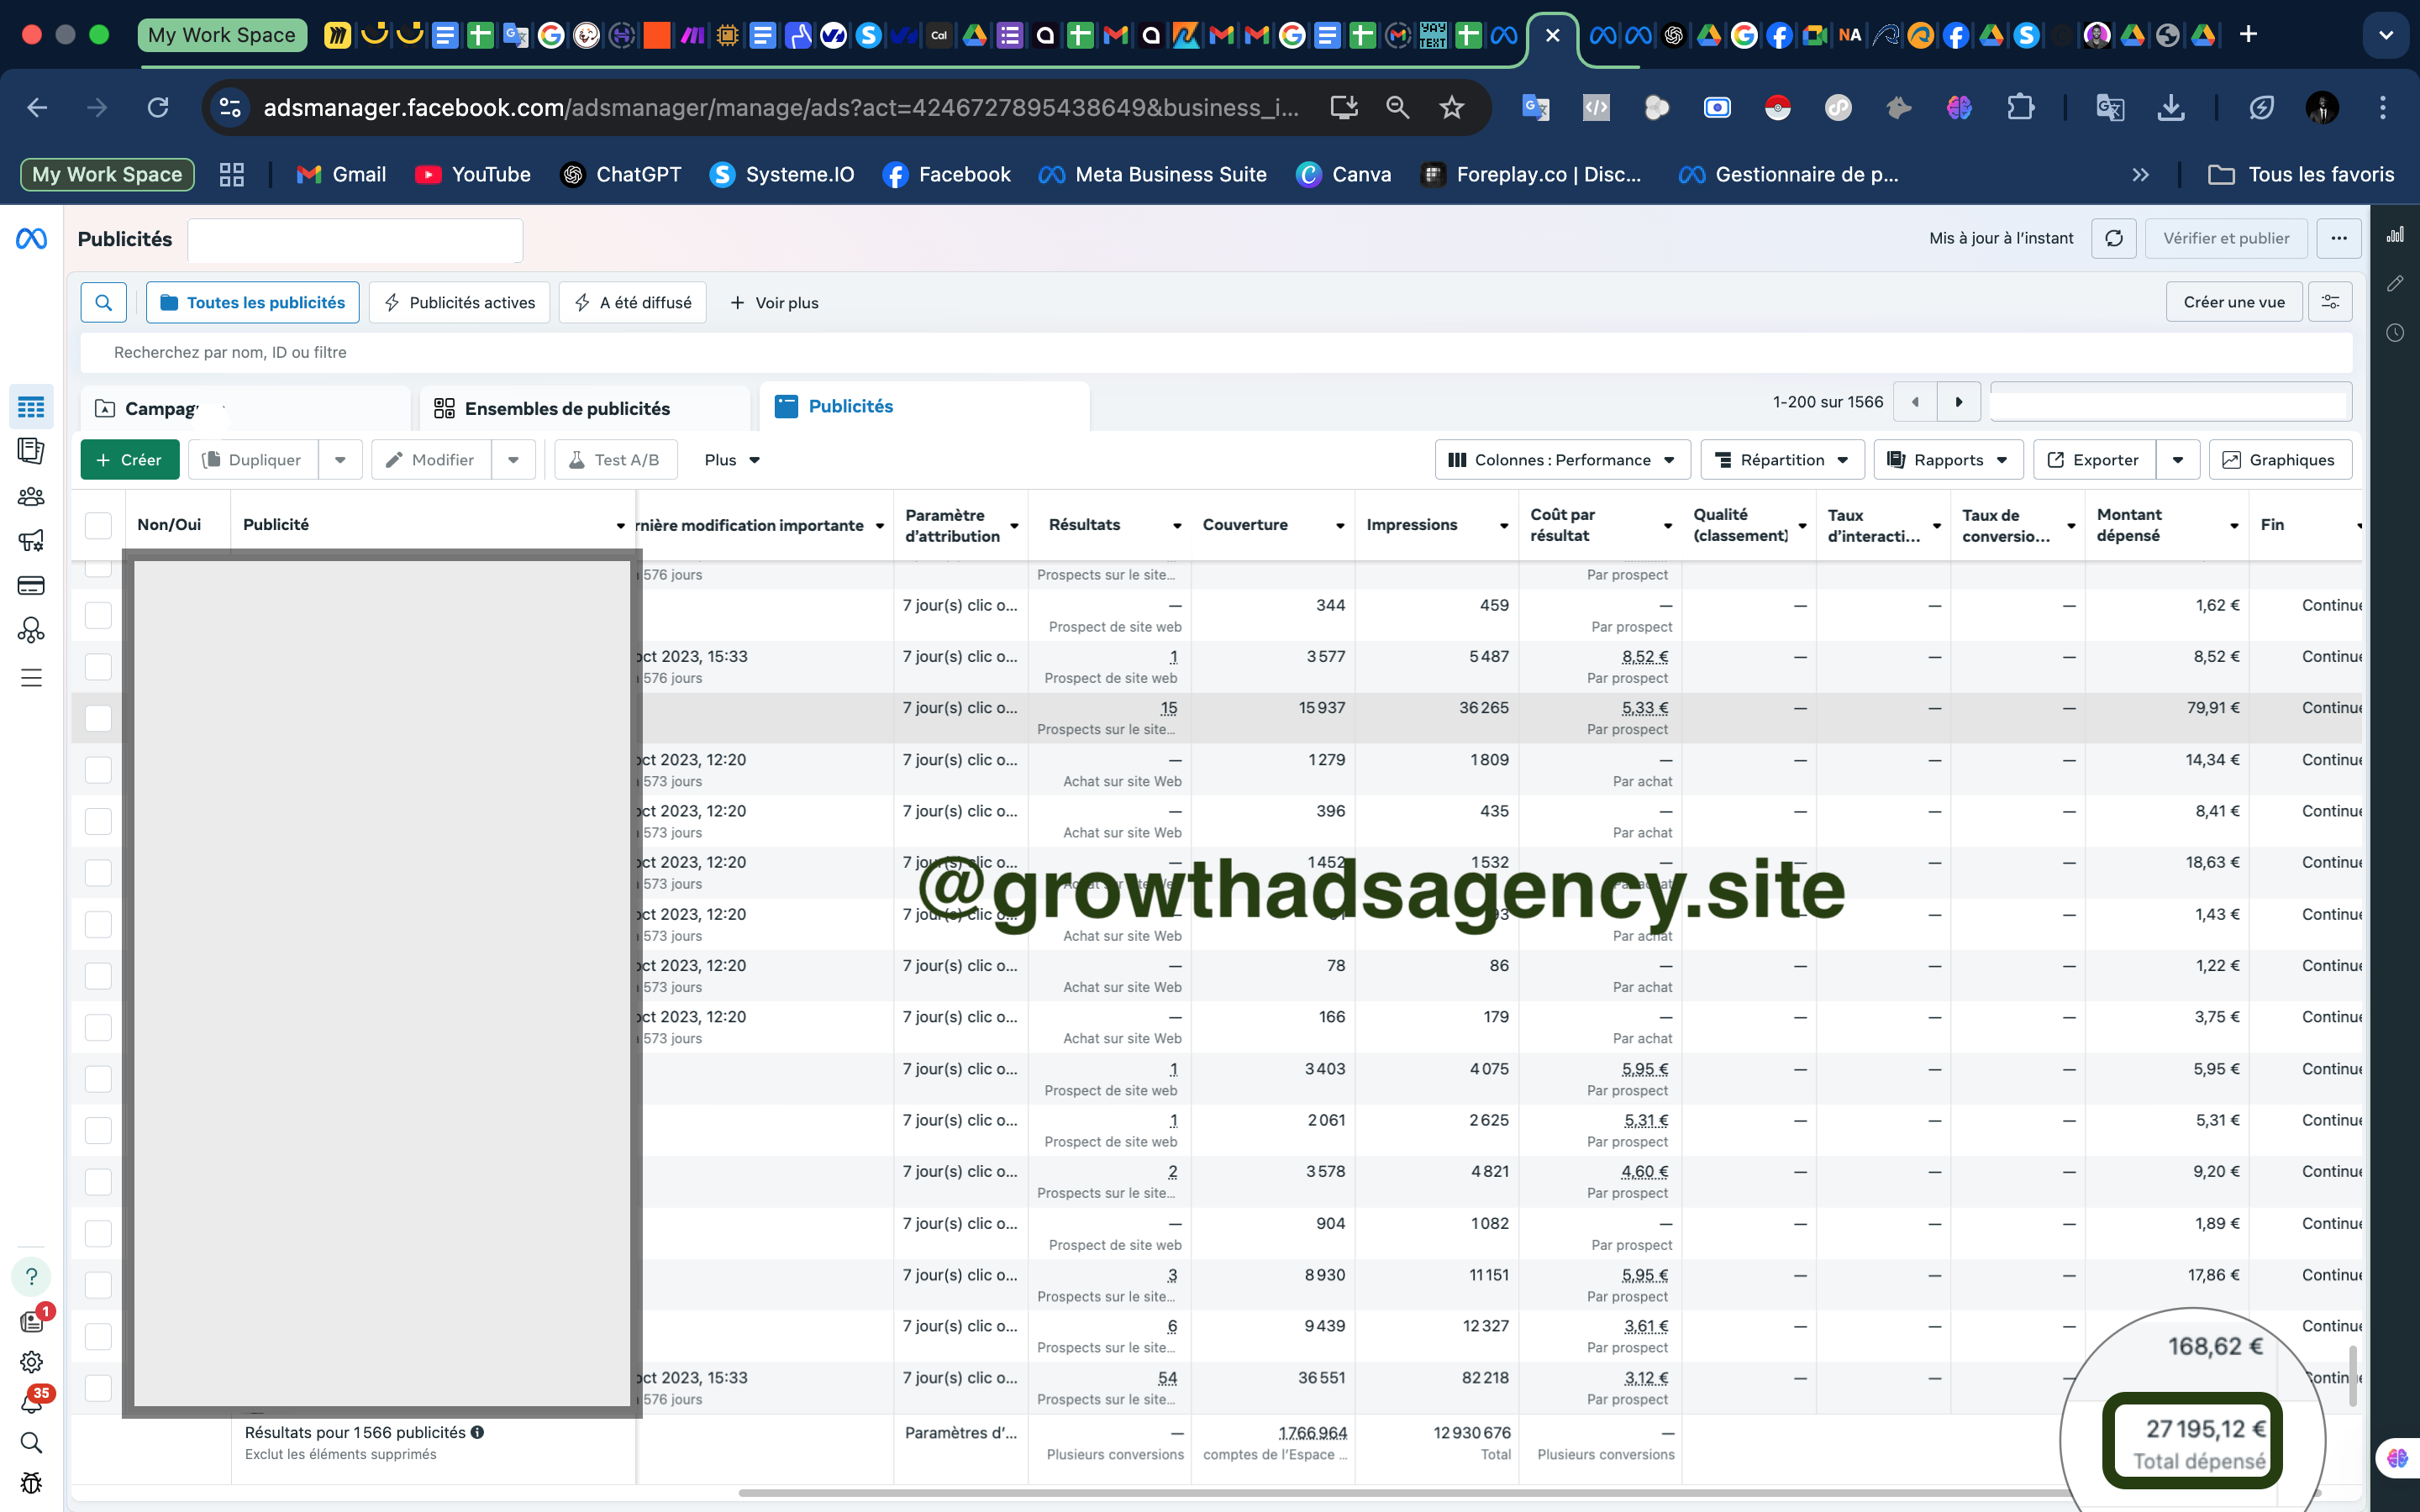Open the Résultats column header arrow

(1177, 526)
